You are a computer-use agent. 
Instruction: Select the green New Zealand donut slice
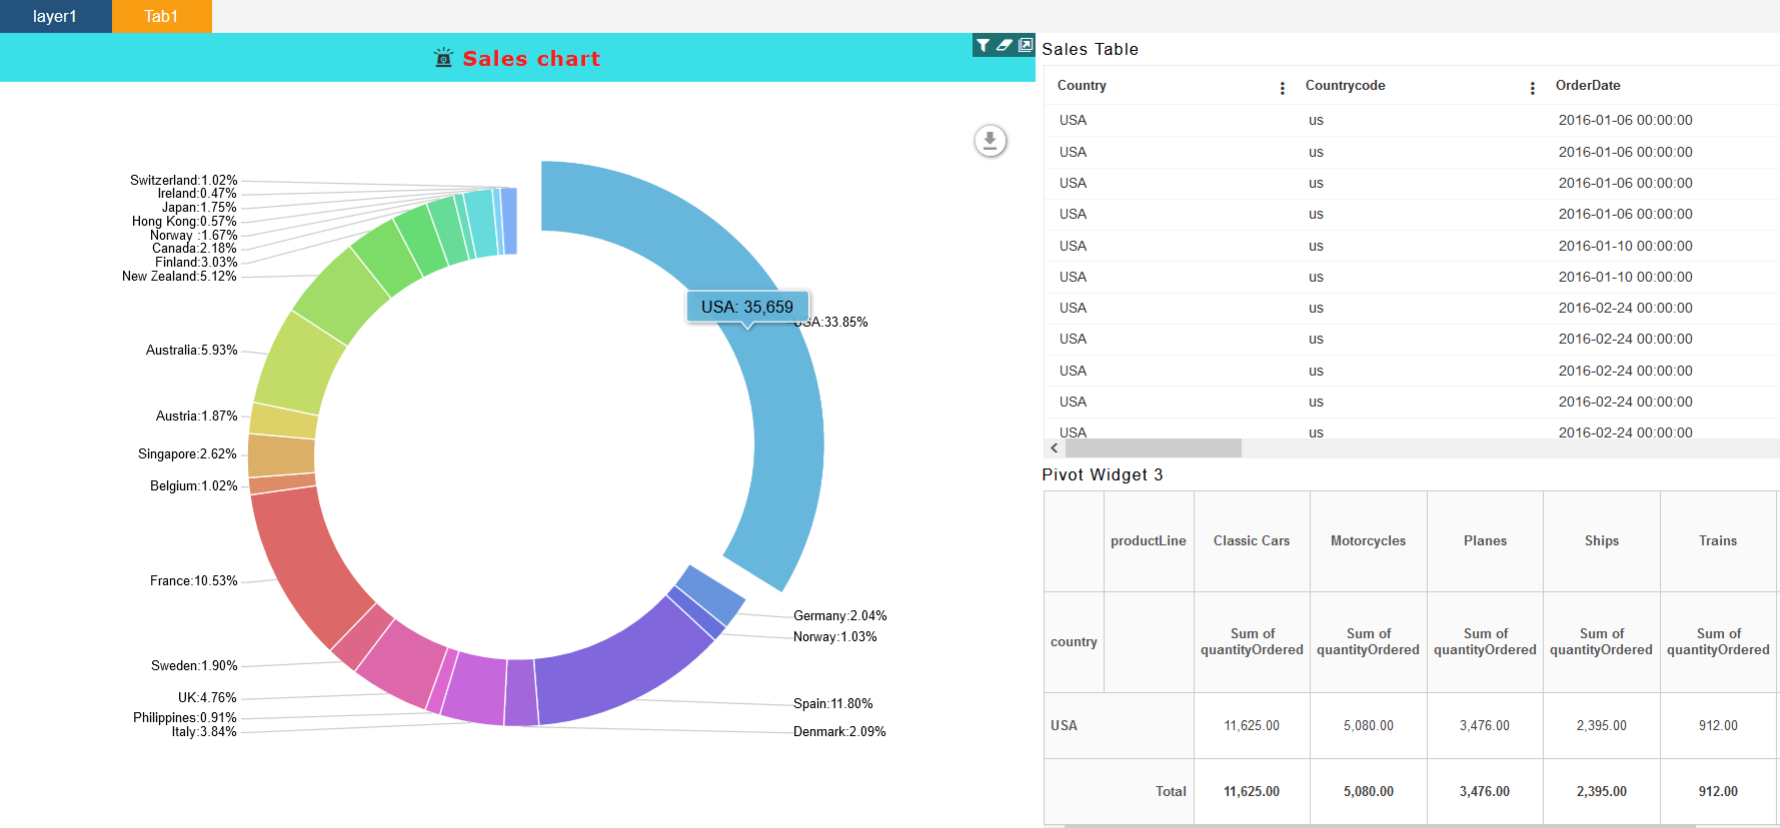coord(340,296)
